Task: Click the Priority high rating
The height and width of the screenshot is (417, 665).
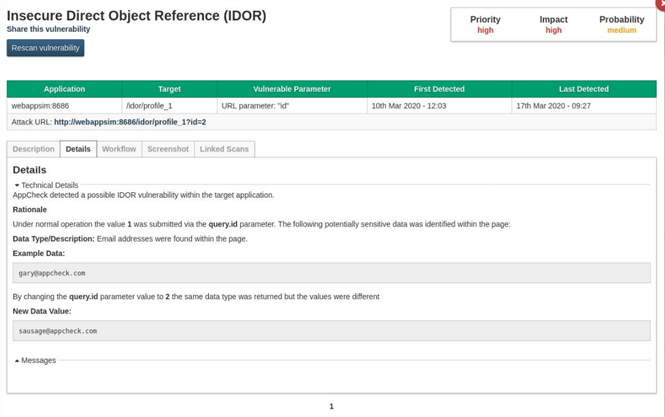Action: pos(485,30)
